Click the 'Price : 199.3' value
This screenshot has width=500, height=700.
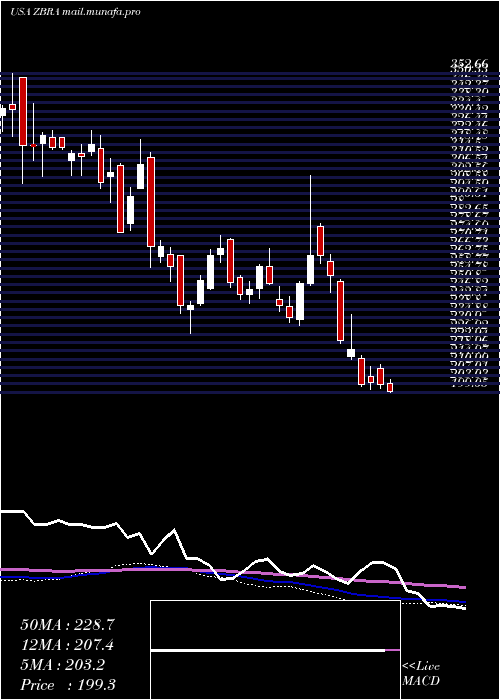68,685
